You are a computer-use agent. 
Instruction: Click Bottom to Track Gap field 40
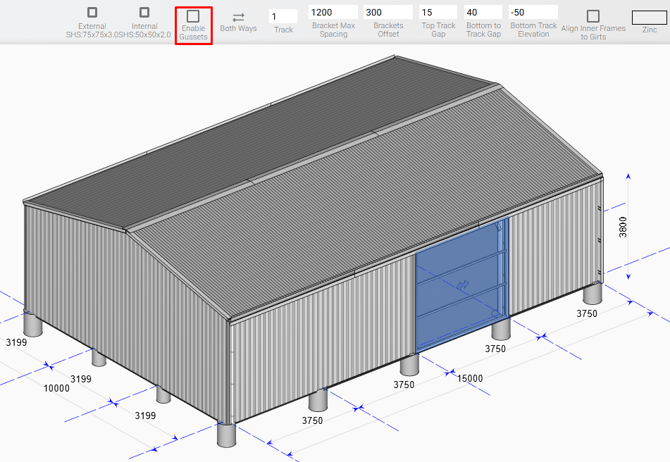point(483,12)
